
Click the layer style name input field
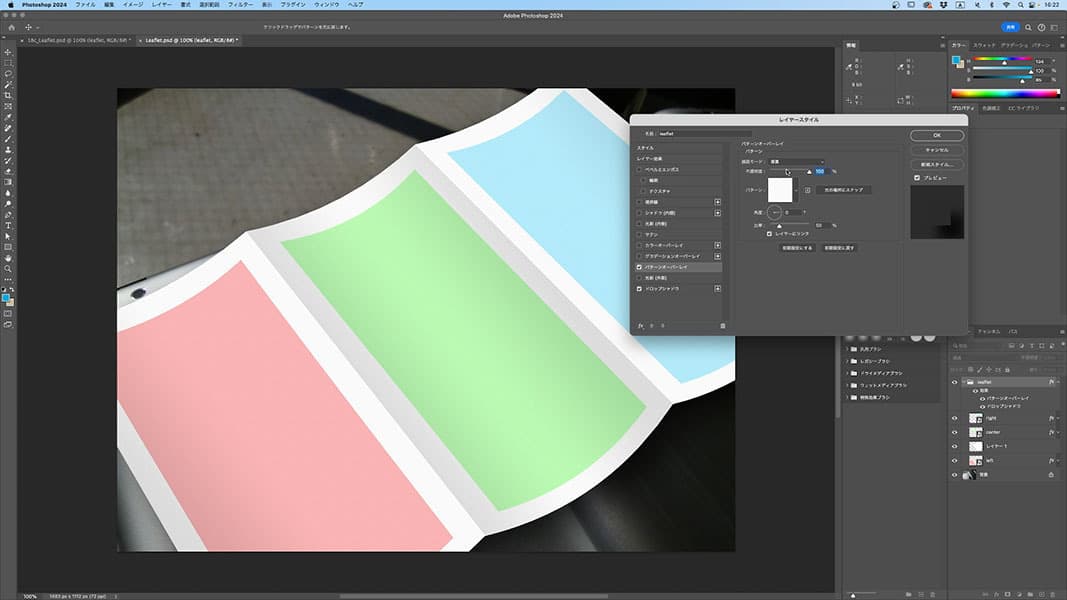[704, 133]
